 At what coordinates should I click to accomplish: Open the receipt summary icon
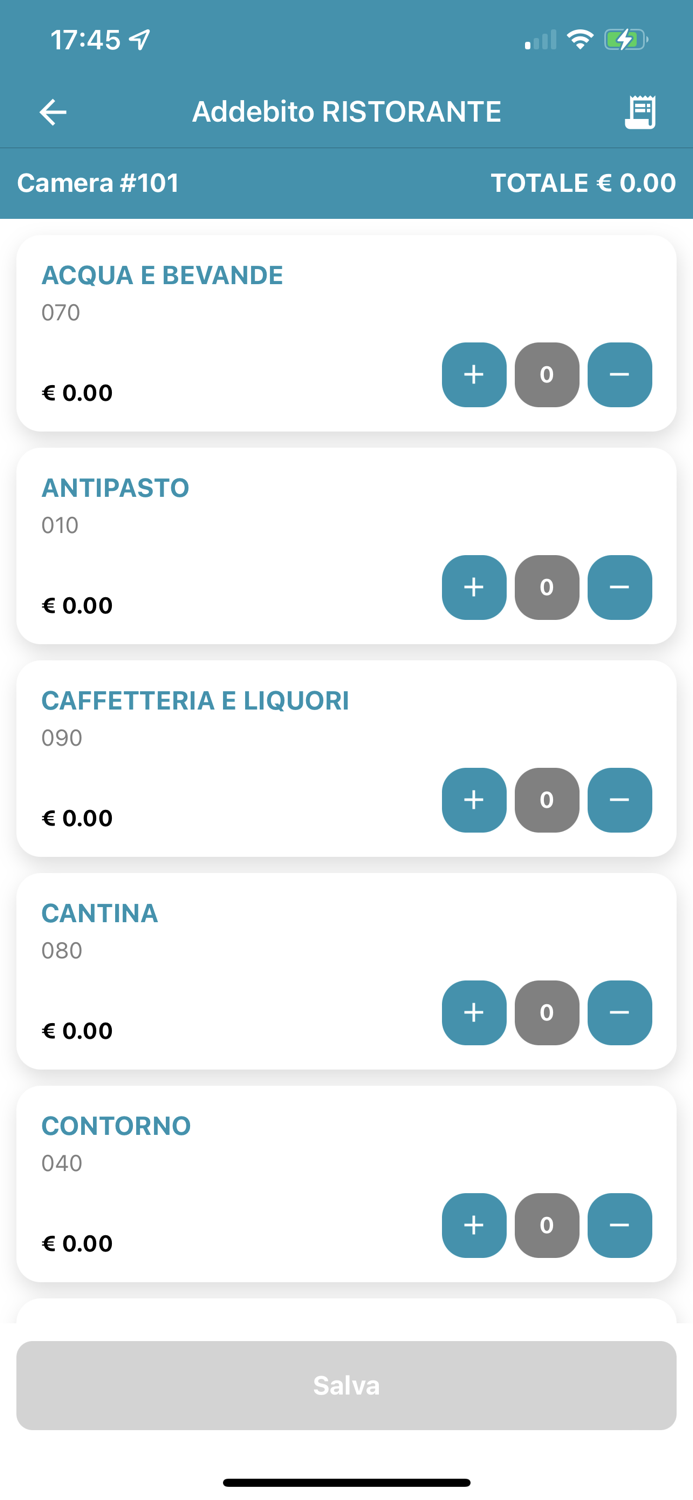[x=640, y=112]
